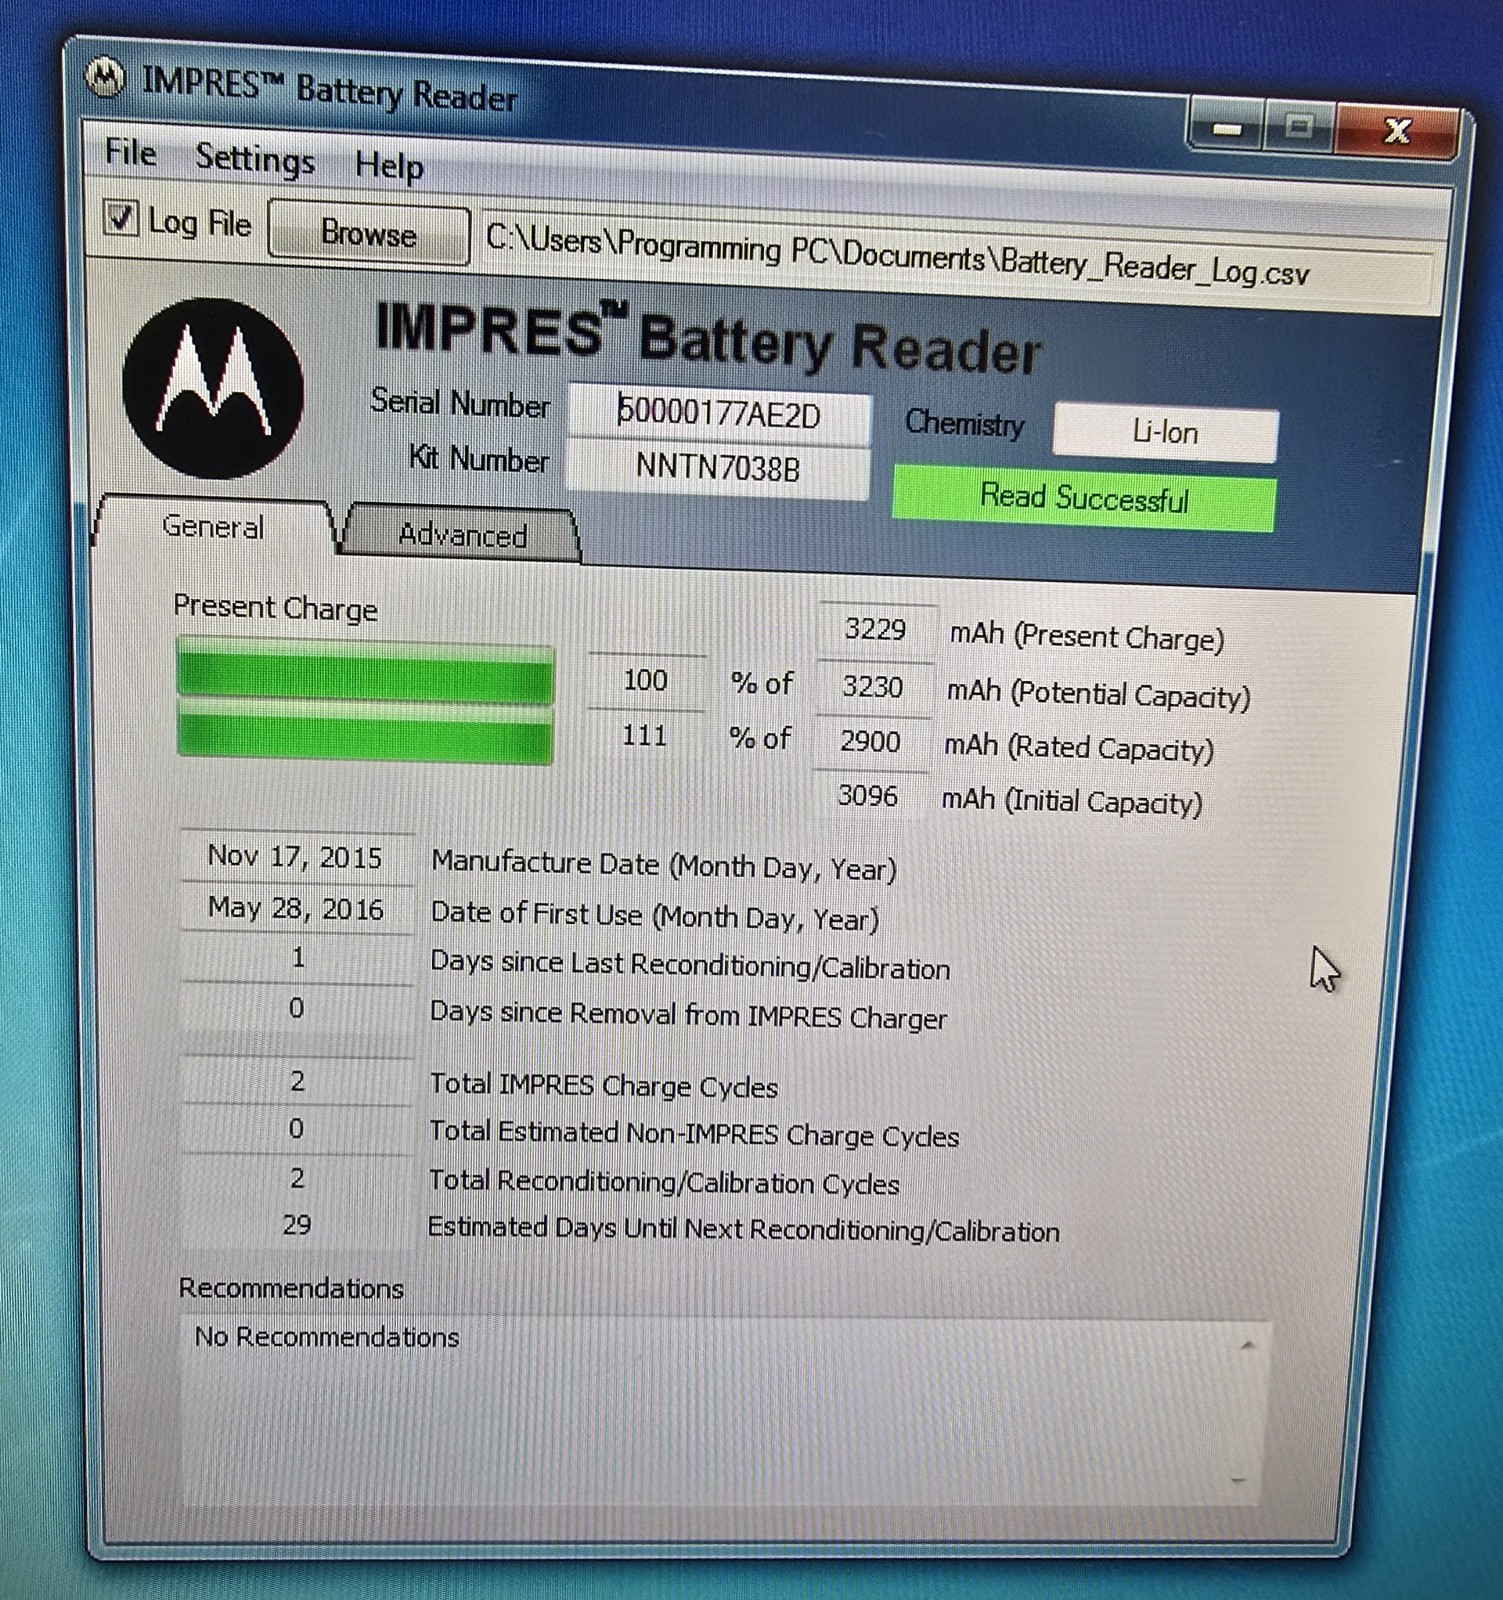
Task: Select the General tab
Action: [213, 527]
